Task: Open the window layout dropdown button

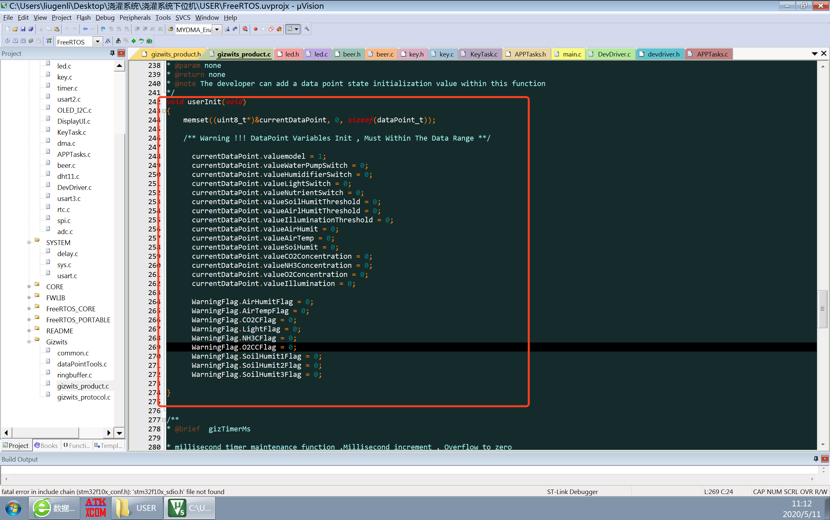Action: click(296, 29)
